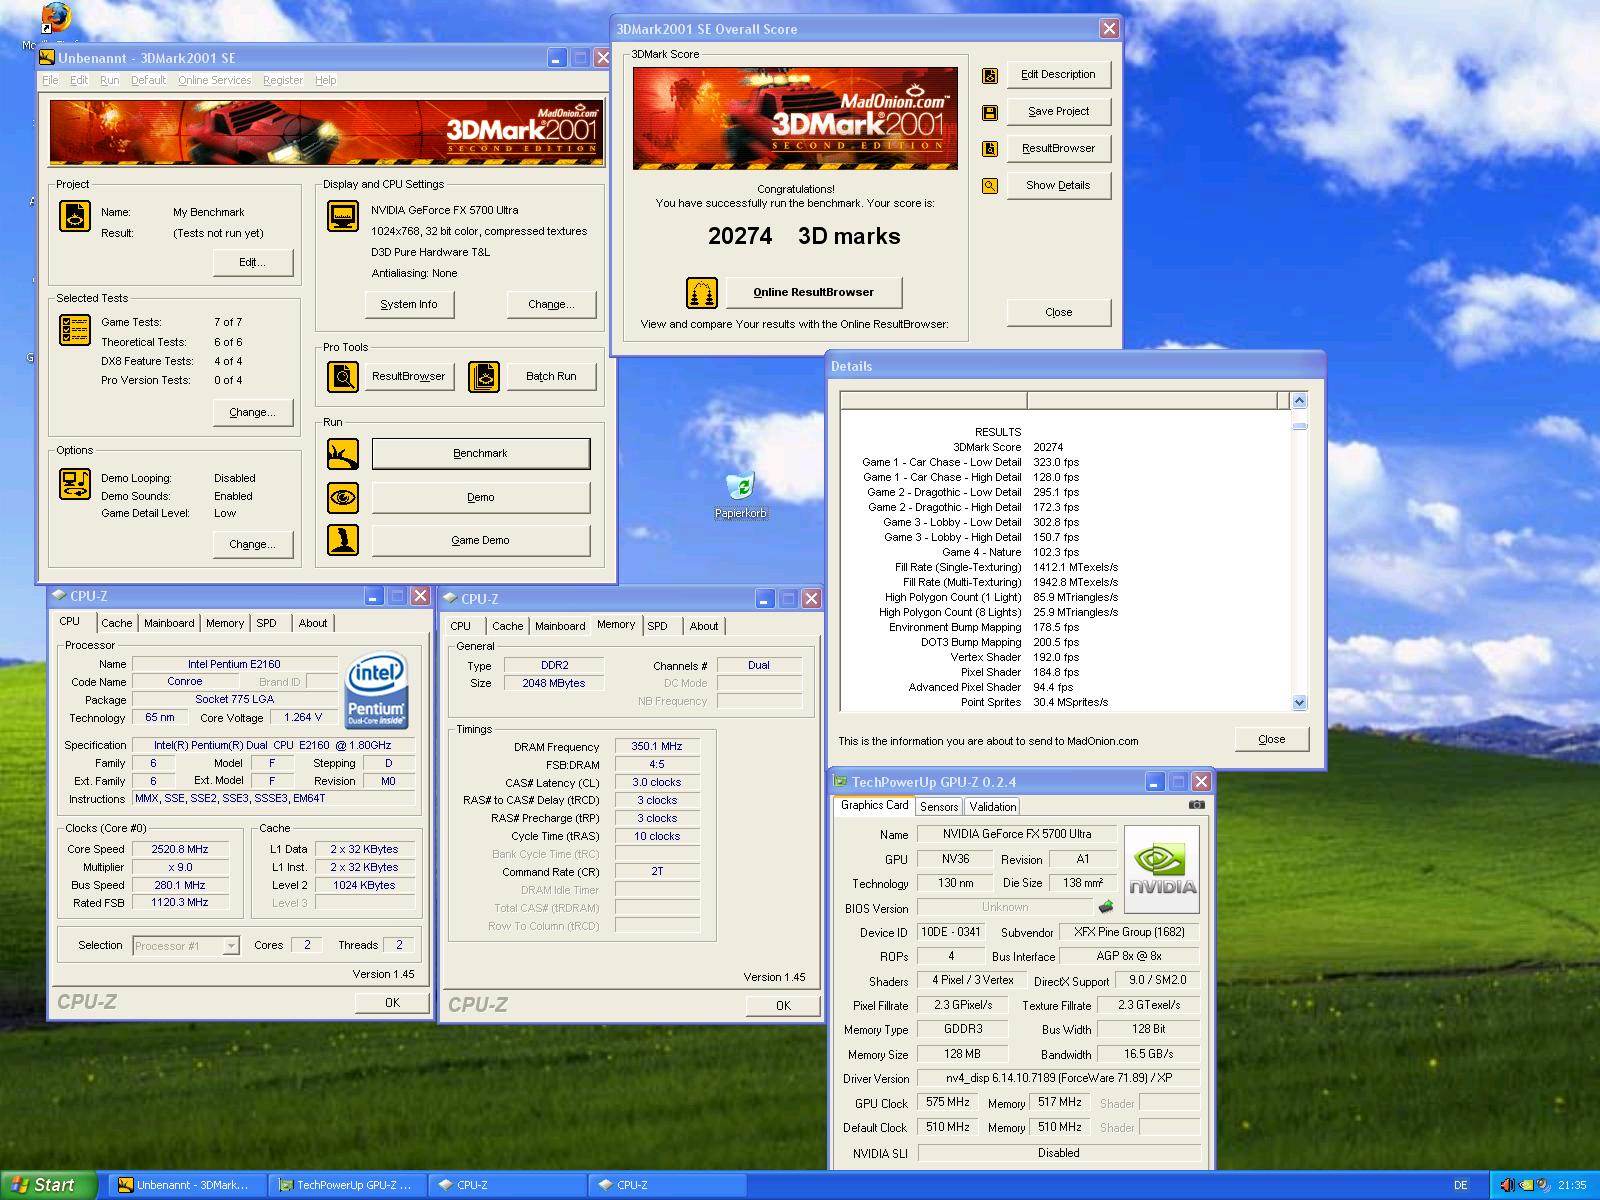Click the Intel Pentium logo in CPU-Z
Screen dimensions: 1600x1200
tap(376, 691)
